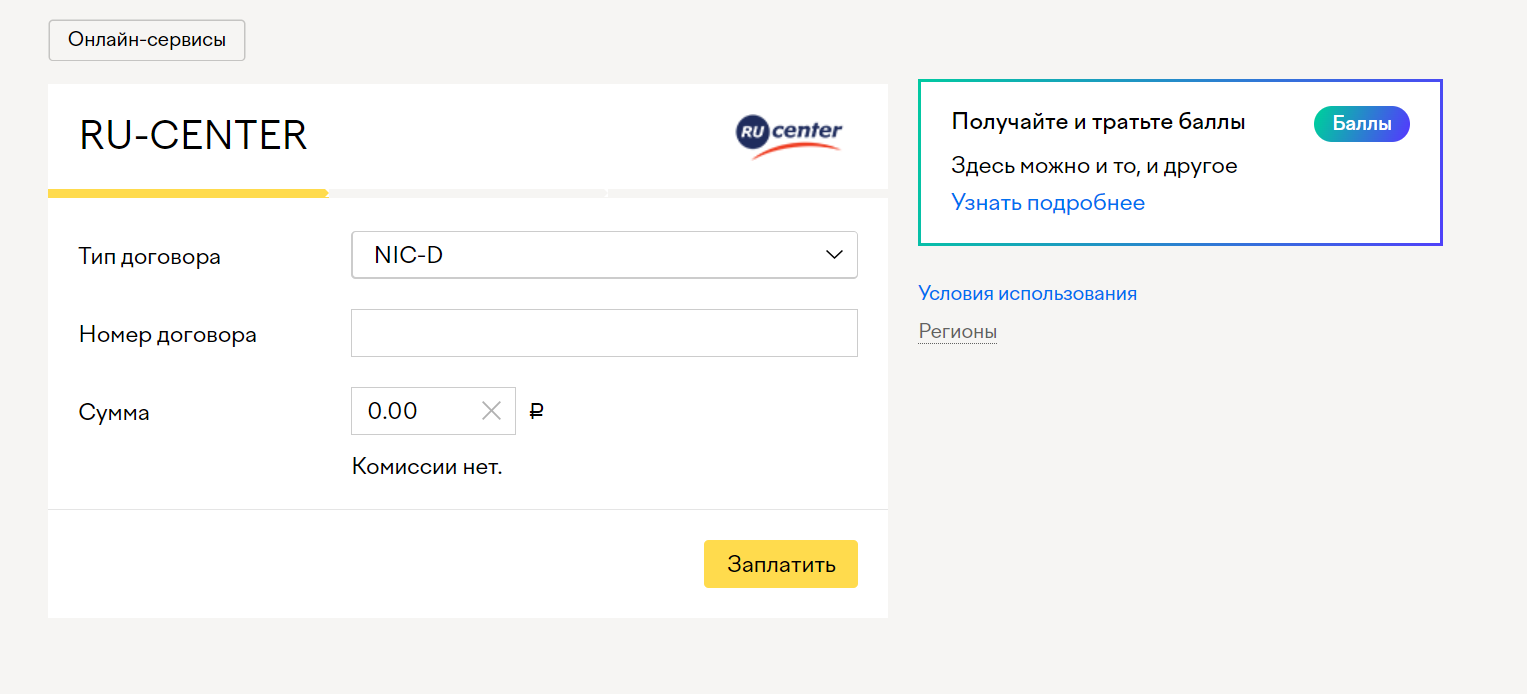Click the Тип договора label
The height and width of the screenshot is (694, 1527).
click(x=149, y=257)
